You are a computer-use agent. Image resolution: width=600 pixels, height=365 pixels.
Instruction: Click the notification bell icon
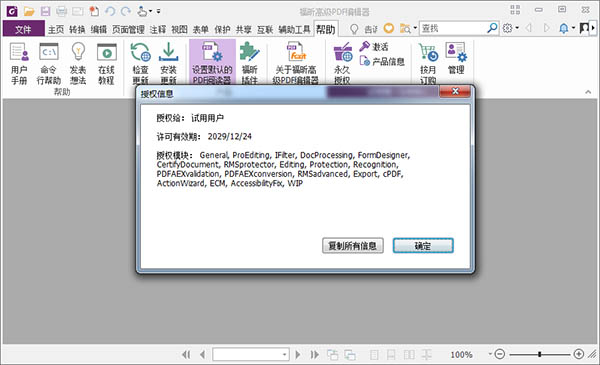point(564,28)
